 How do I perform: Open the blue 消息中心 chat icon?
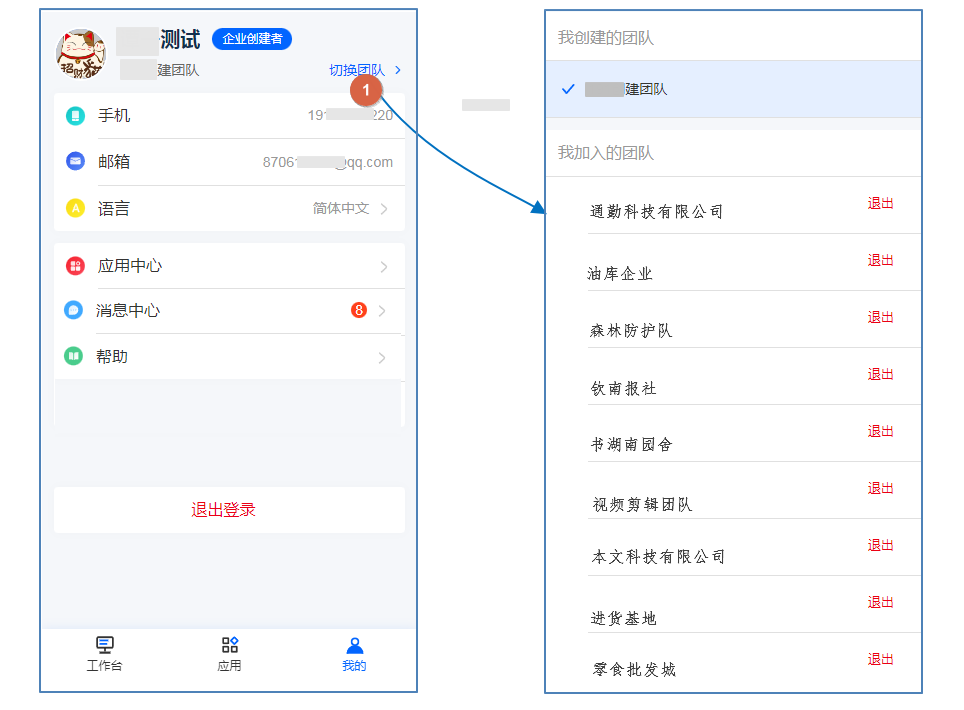73,310
